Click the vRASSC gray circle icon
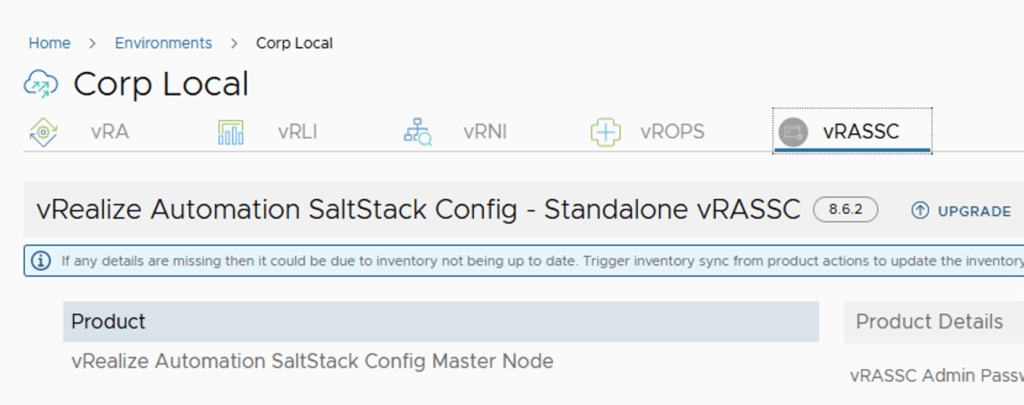Screen dimensions: 1024x405 pyautogui.click(x=793, y=132)
